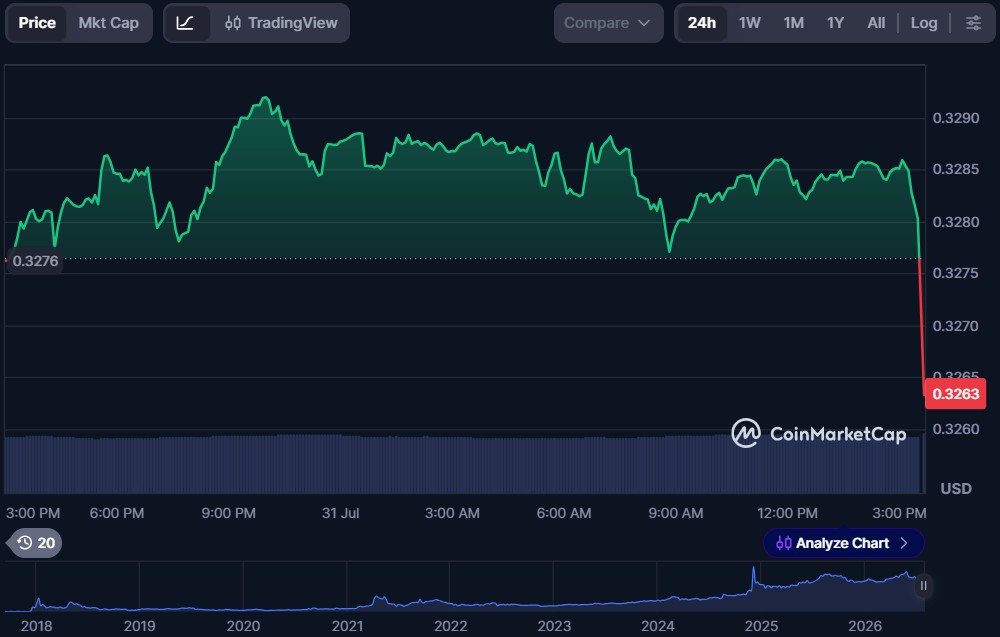
Task: Switch to the Mkt Cap tab
Action: pos(108,23)
